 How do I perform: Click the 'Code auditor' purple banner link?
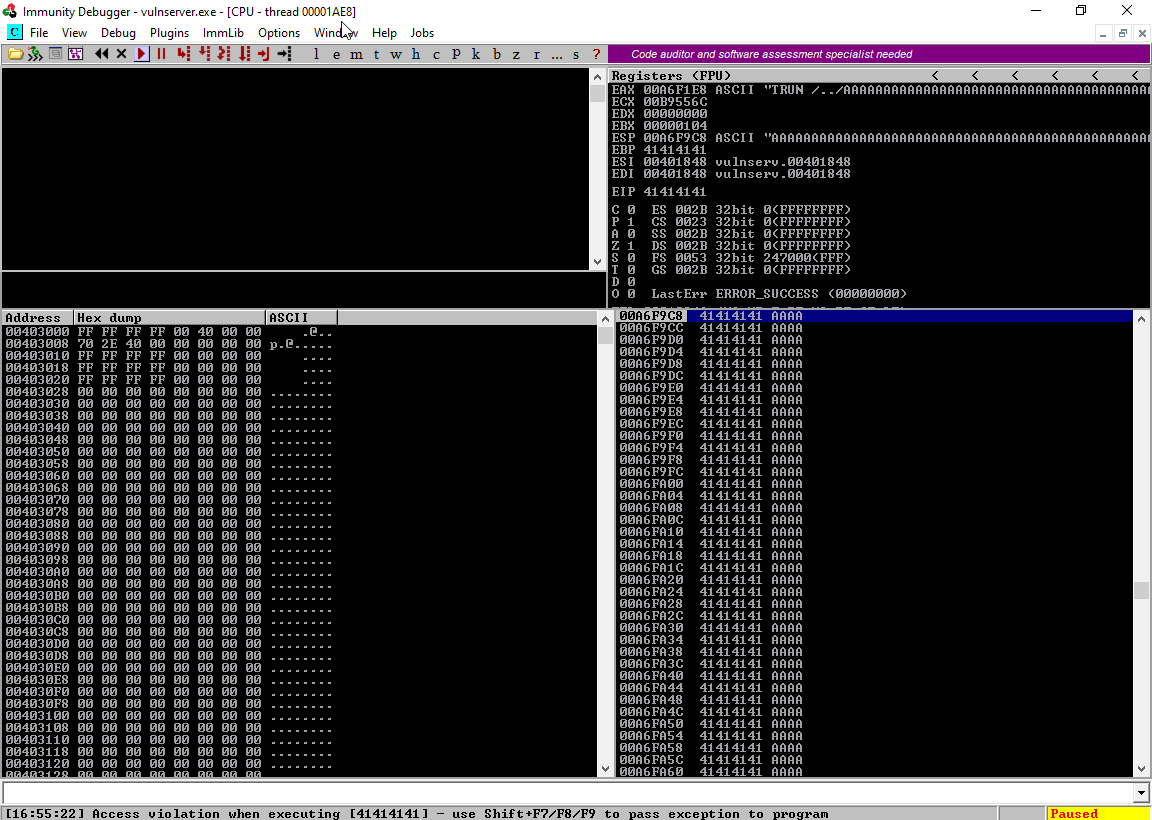tap(771, 54)
